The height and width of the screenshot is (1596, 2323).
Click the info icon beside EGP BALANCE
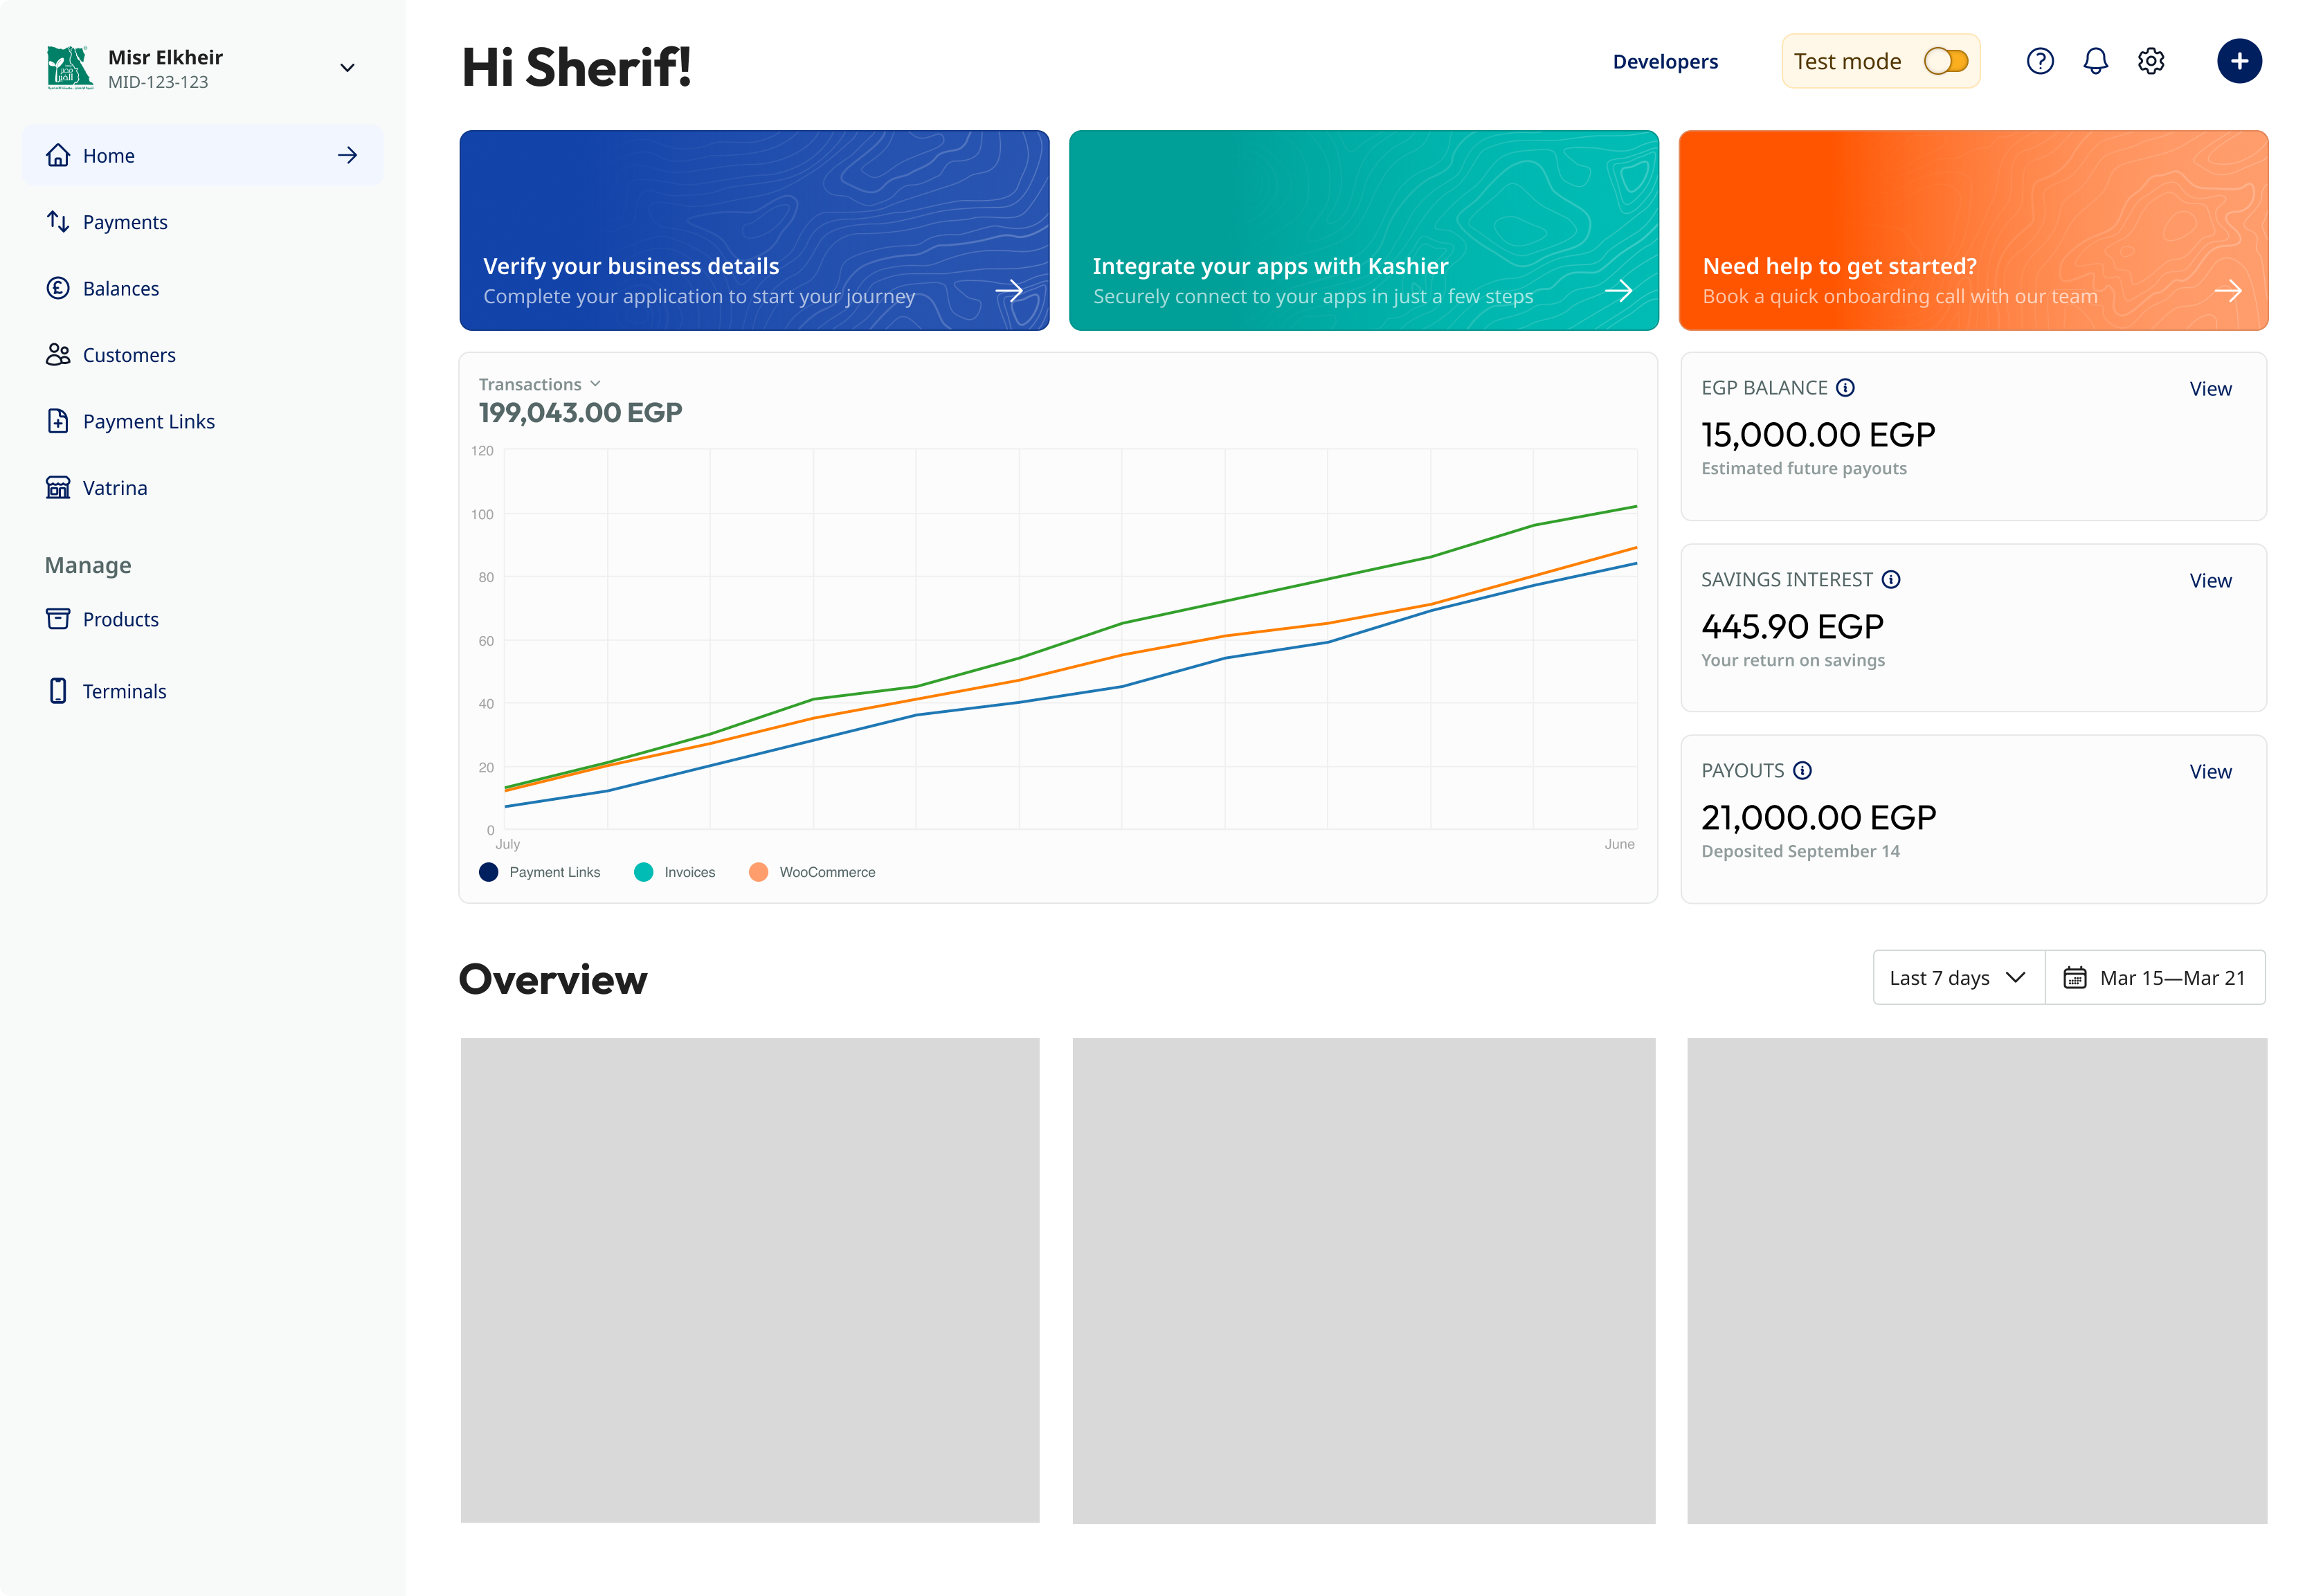(x=1845, y=387)
